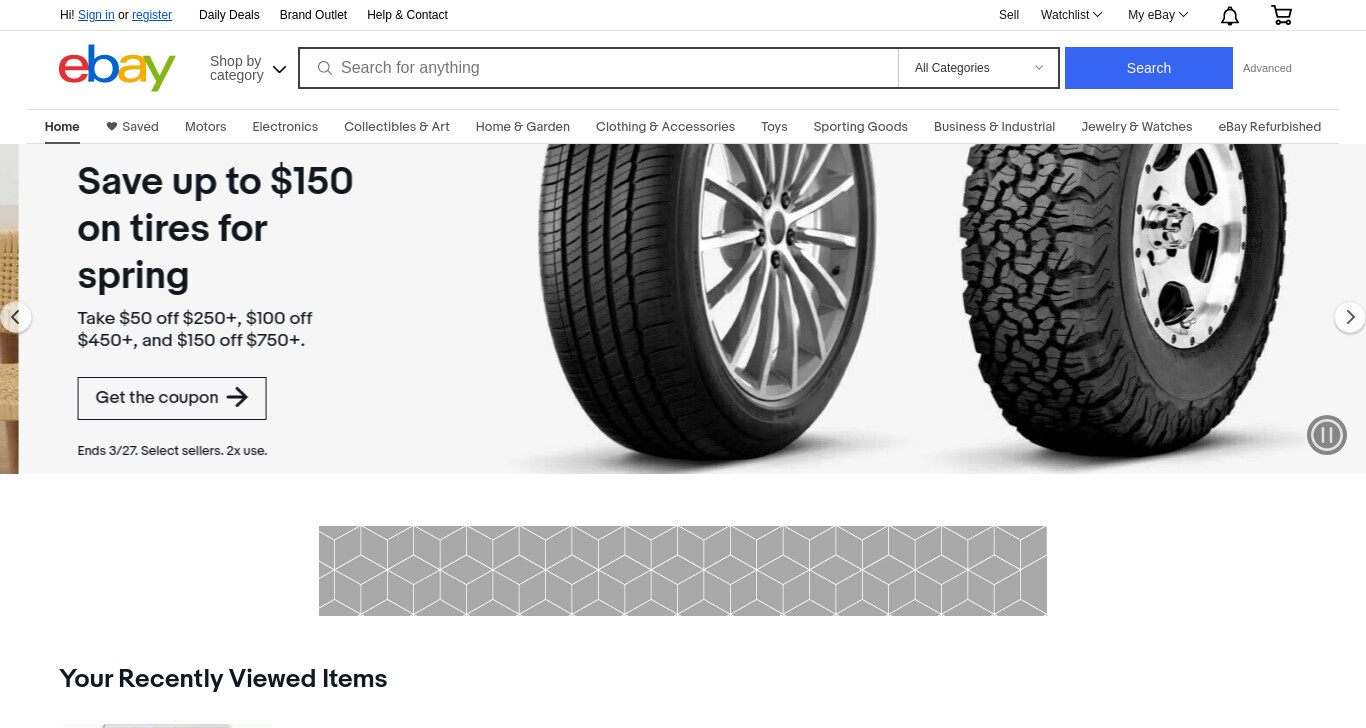1366x728 pixels.
Task: Click the Save up to $150 headline
Action: tap(215, 228)
